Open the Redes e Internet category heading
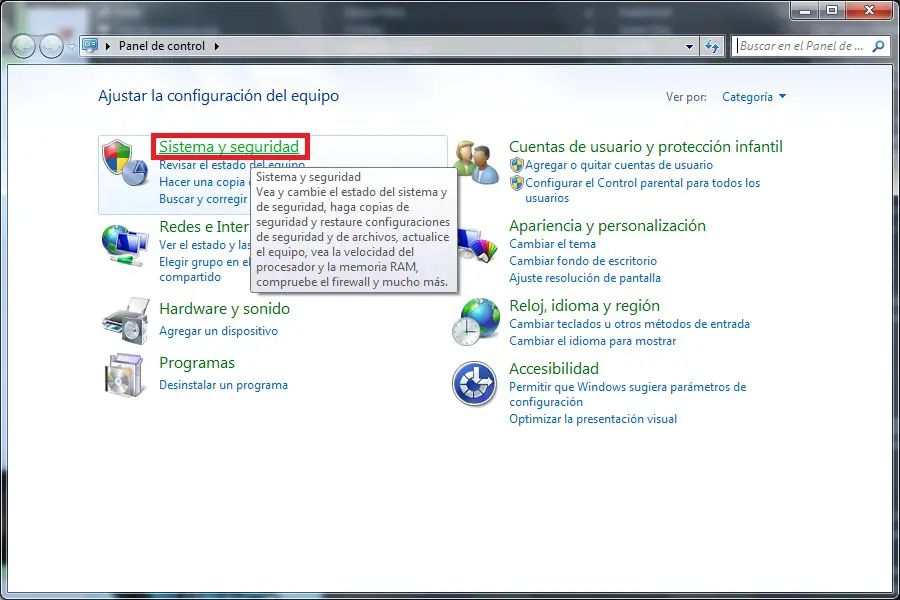The width and height of the screenshot is (900, 600). [x=204, y=226]
